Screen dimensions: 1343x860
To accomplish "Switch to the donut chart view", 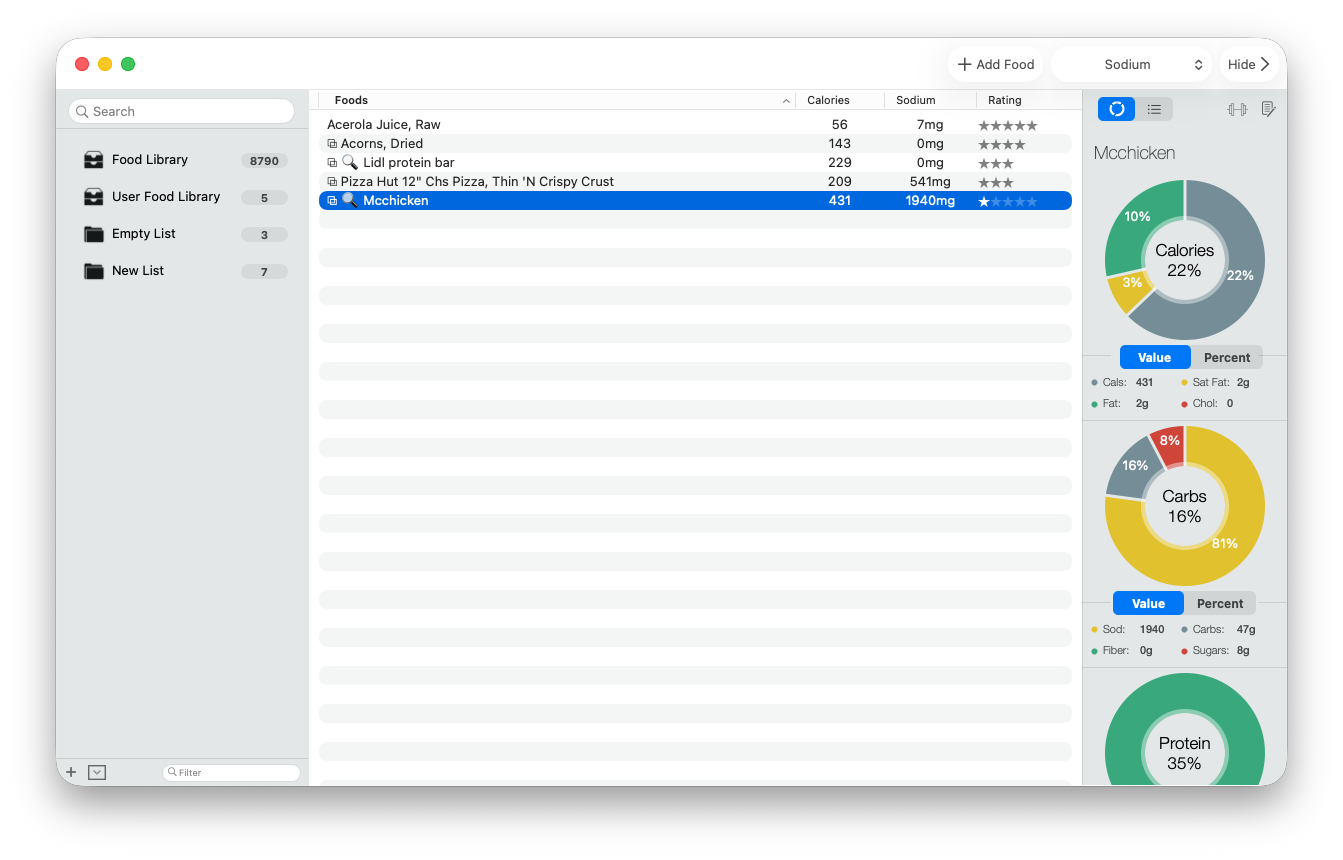I will (1116, 109).
